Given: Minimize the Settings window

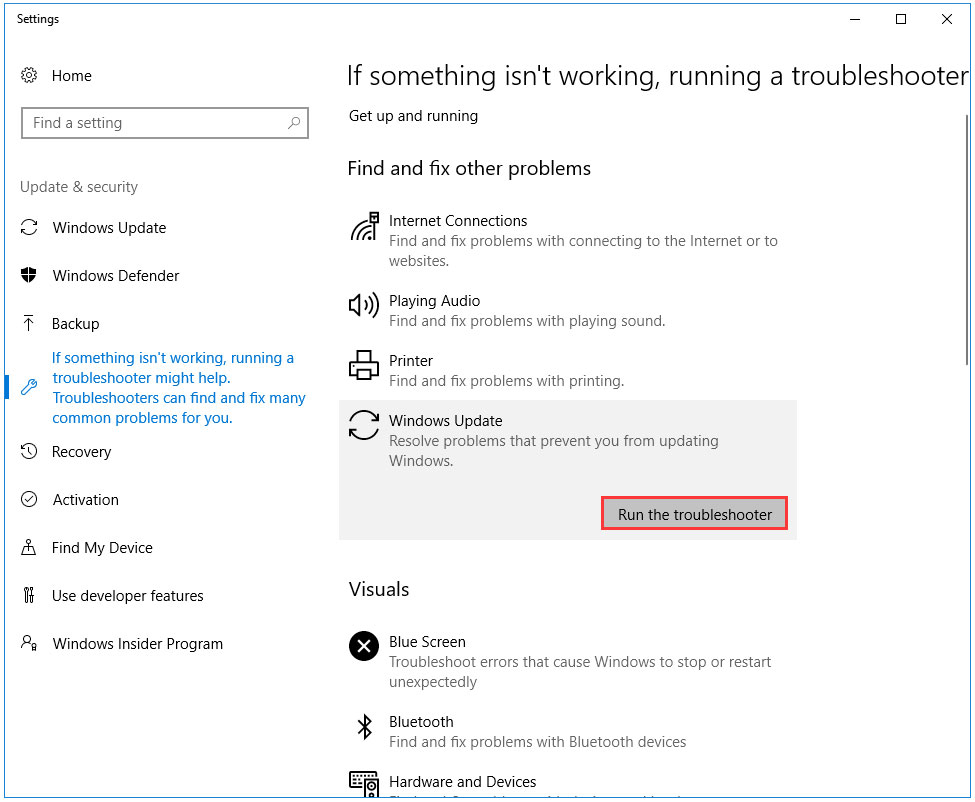Looking at the screenshot, I should coord(855,19).
